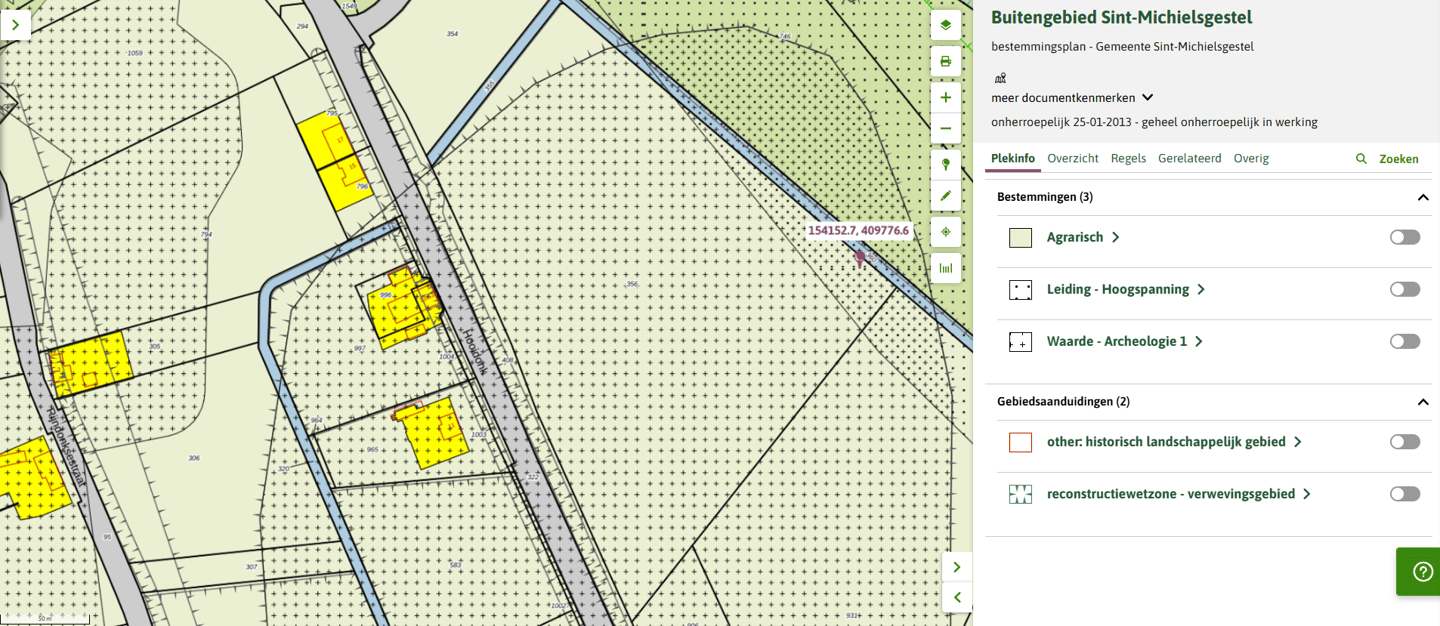Click the Leiding - Hoogspanning legend symbol
The width and height of the screenshot is (1440, 626).
click(1020, 290)
